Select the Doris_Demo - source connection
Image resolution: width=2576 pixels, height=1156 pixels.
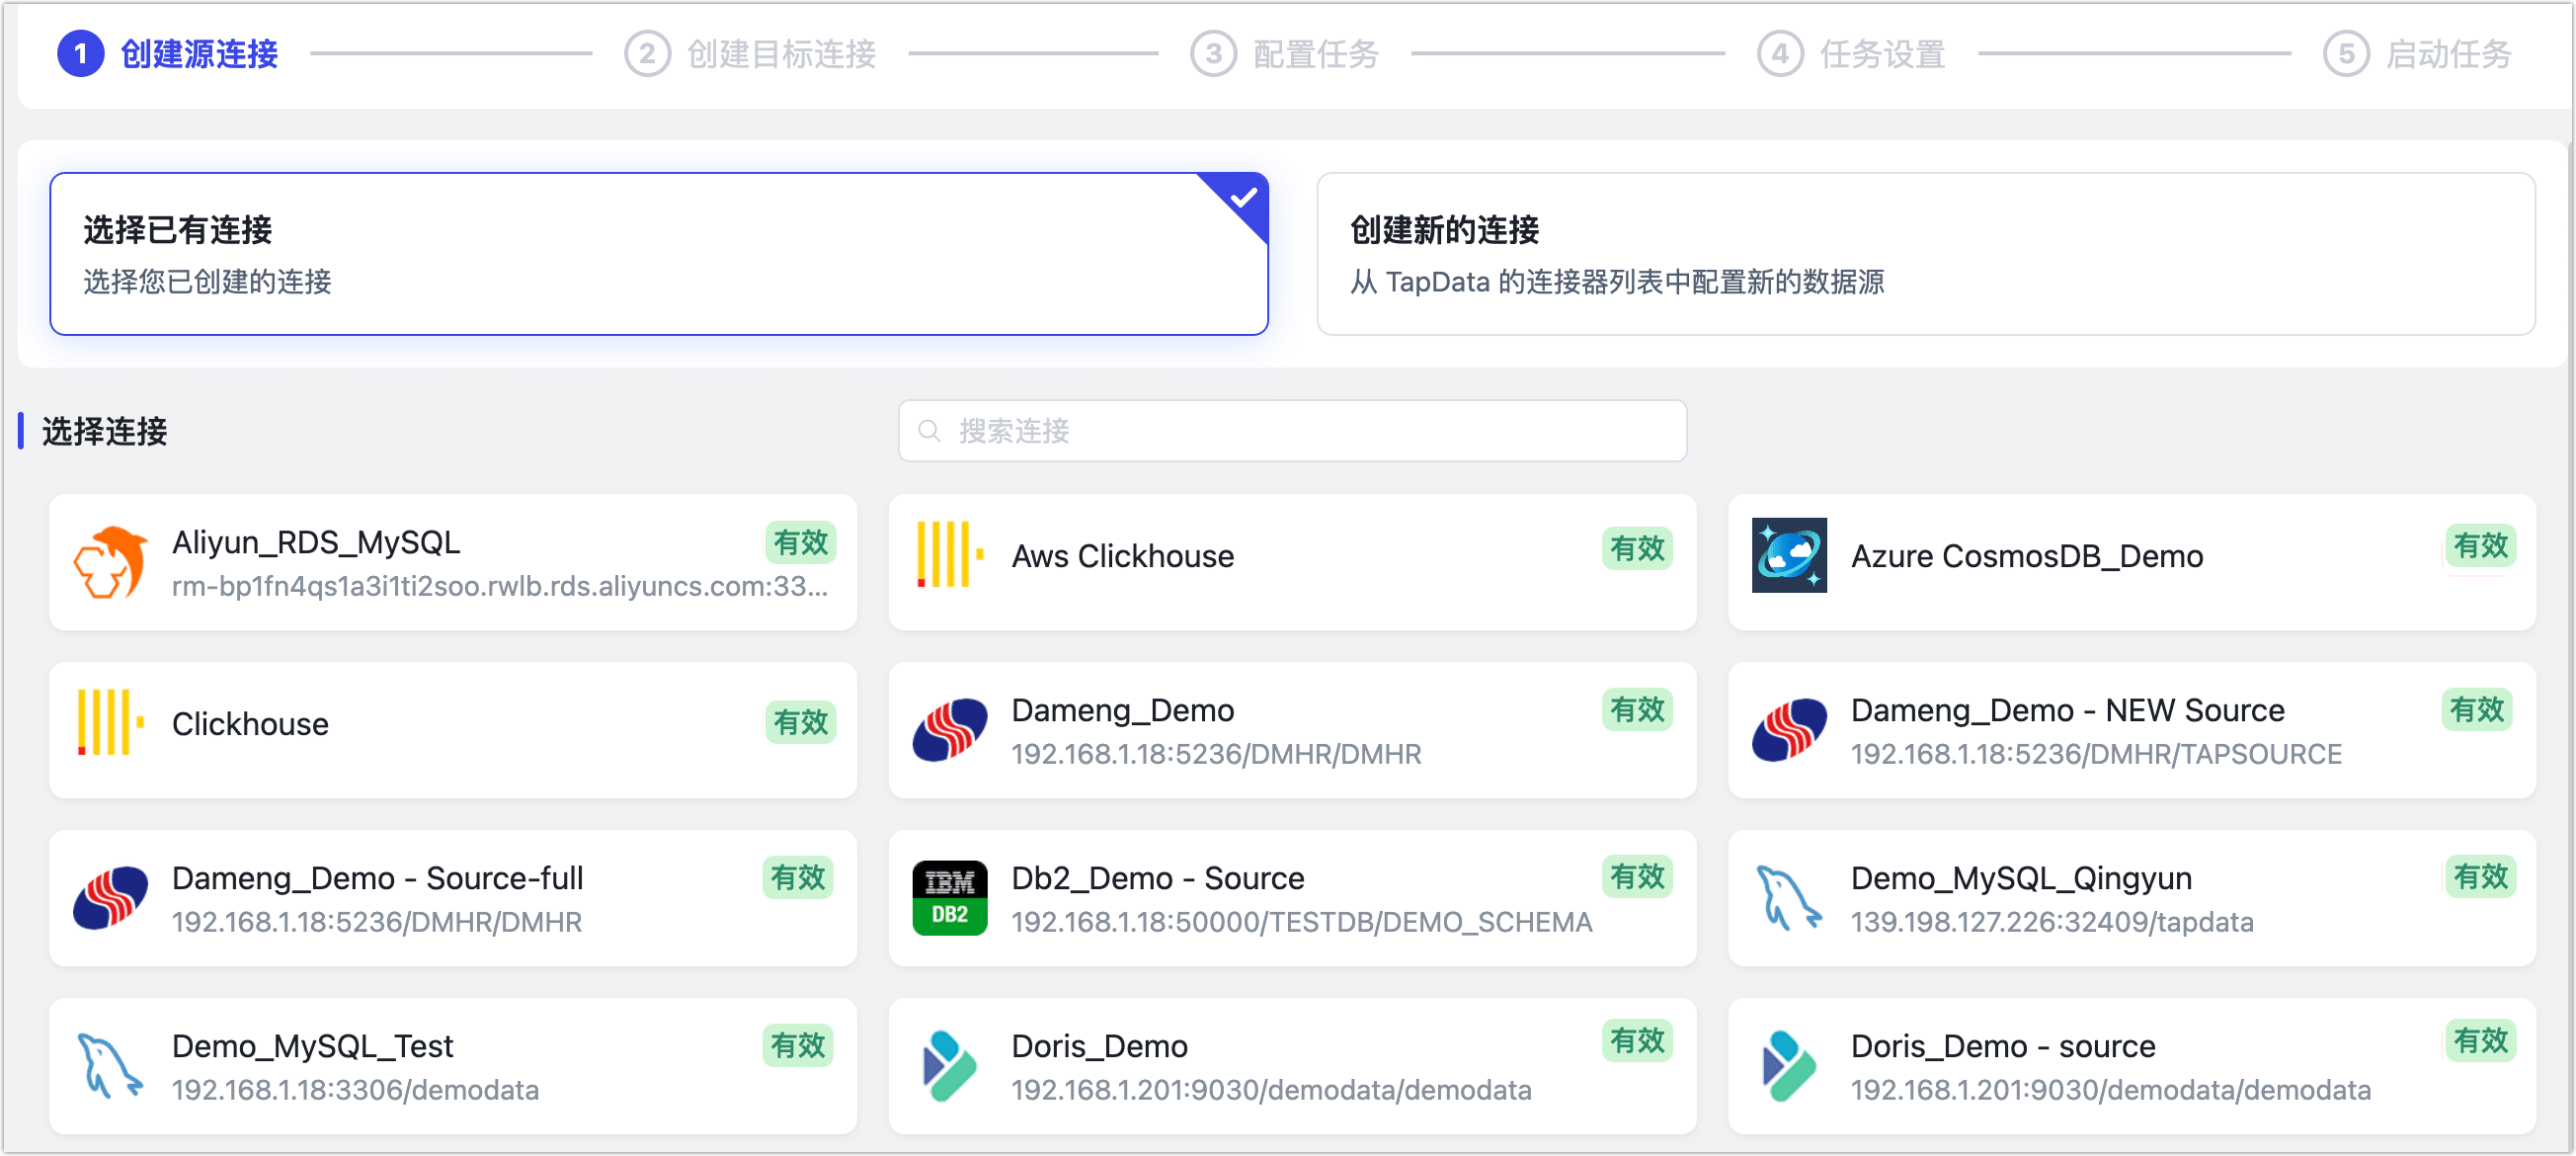2130,1066
